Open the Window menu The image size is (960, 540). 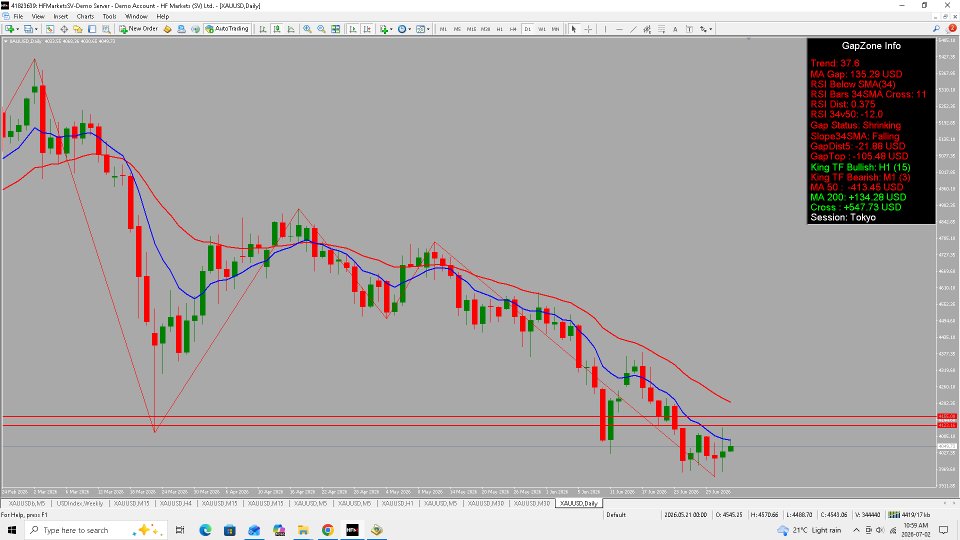click(136, 17)
